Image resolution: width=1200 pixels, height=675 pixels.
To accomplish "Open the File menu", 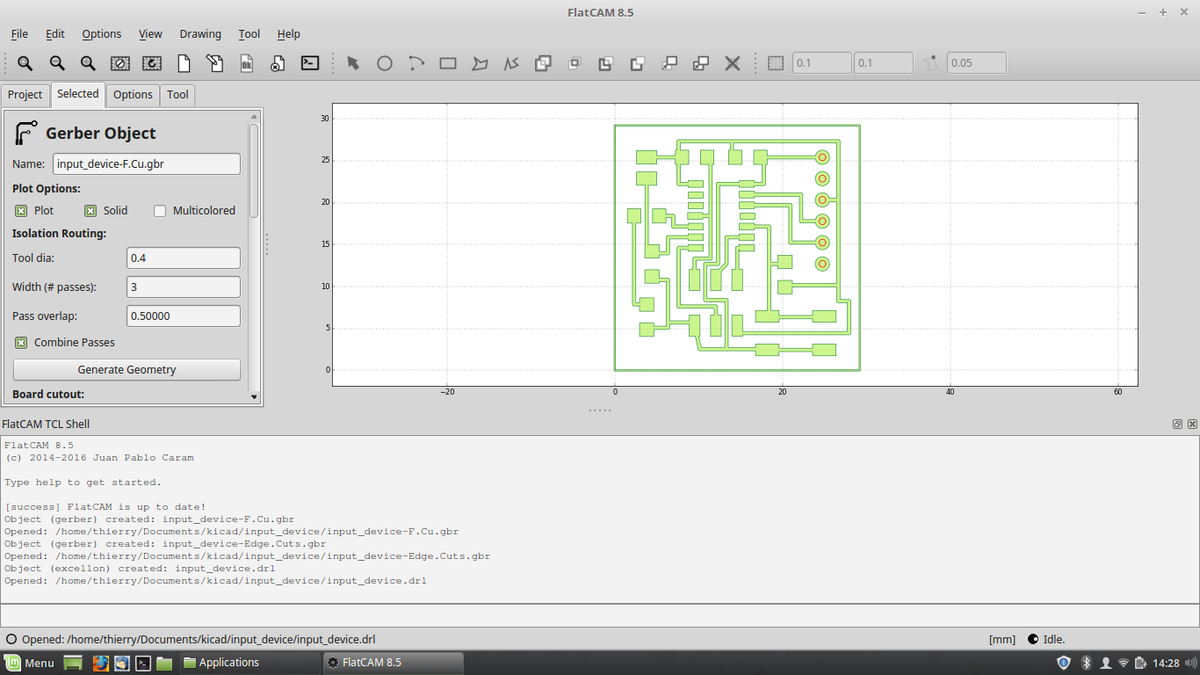I will (x=19, y=34).
